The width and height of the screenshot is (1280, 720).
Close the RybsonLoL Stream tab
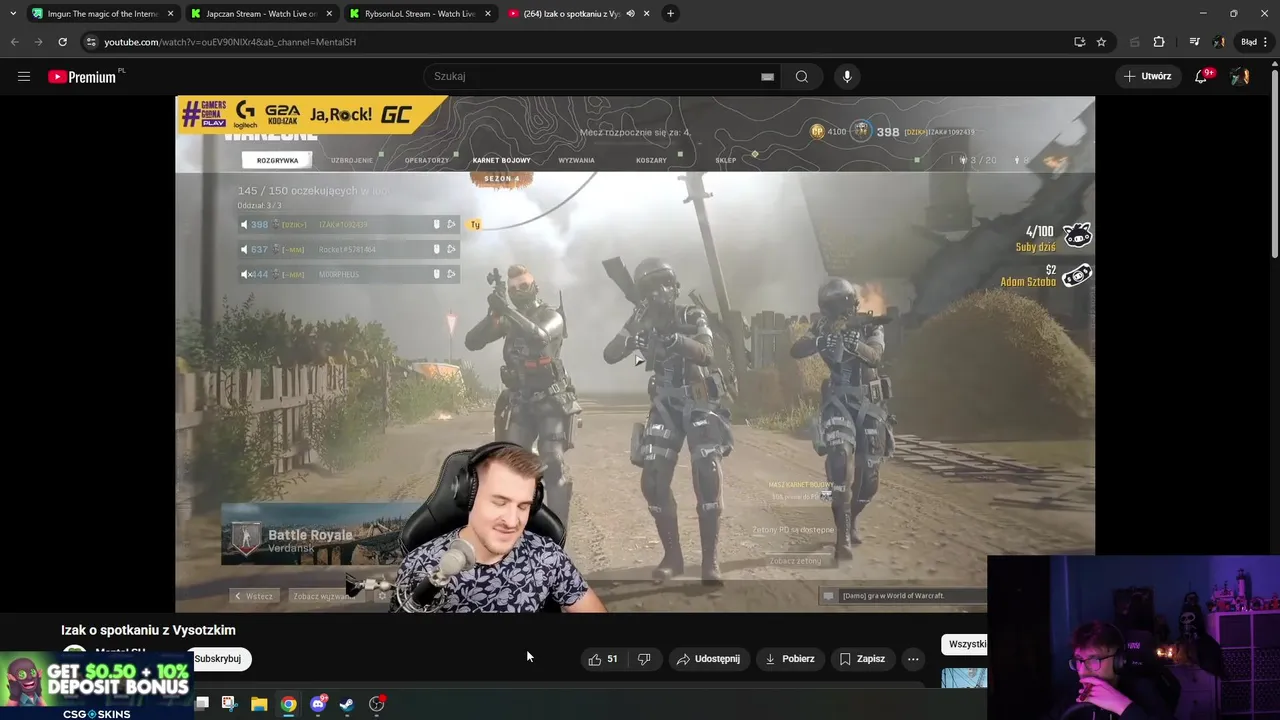click(488, 14)
